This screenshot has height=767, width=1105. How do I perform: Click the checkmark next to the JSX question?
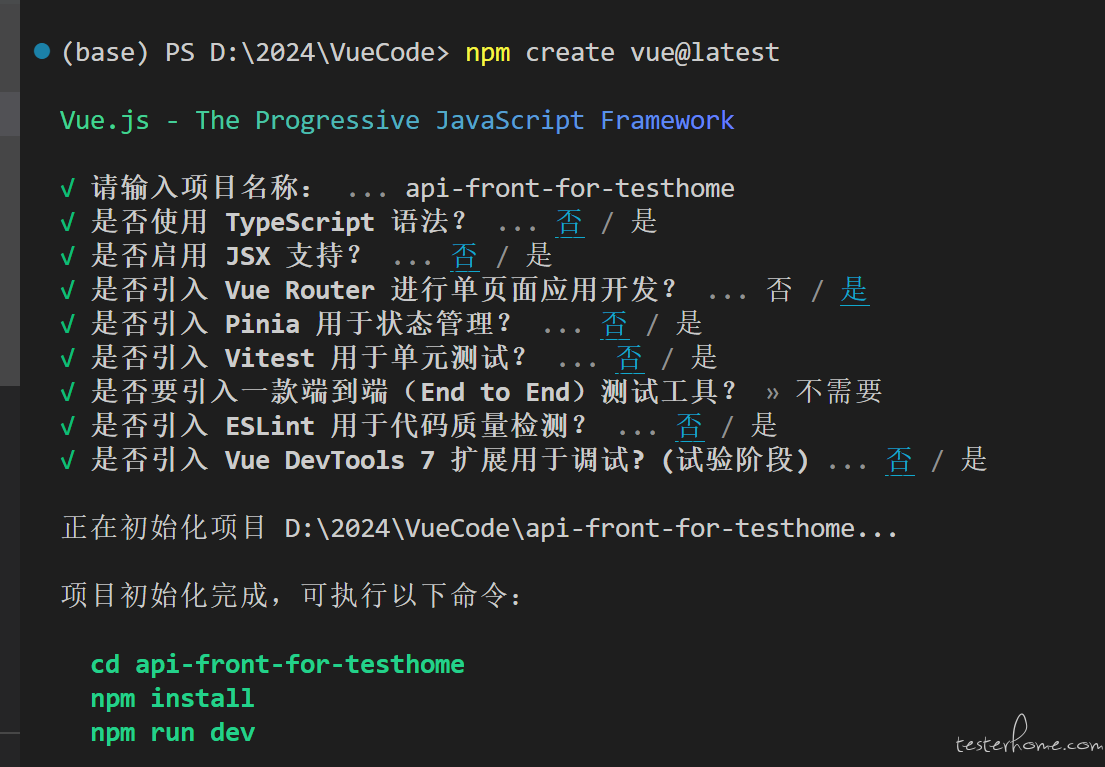click(68, 256)
